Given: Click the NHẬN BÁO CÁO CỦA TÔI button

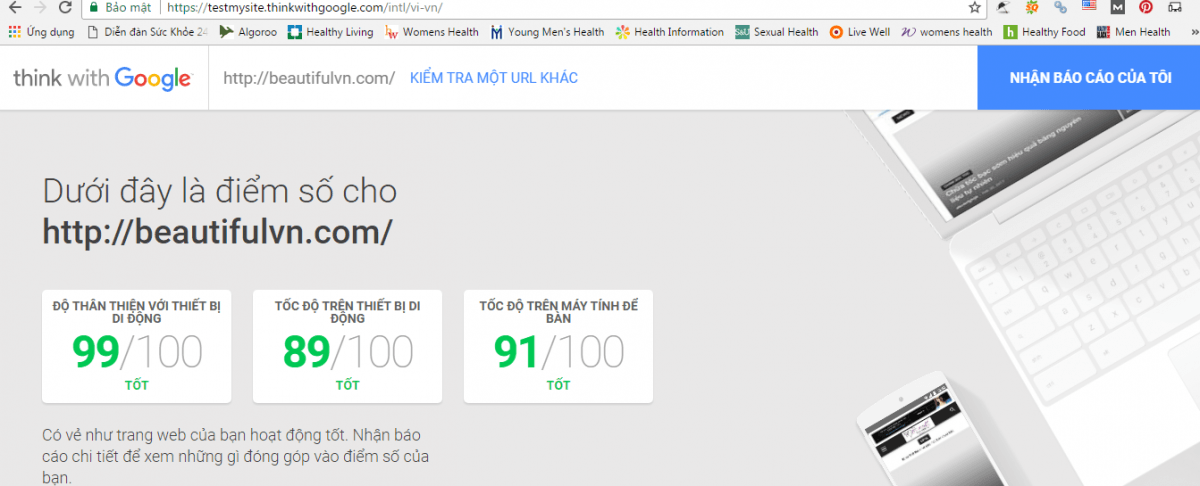Looking at the screenshot, I should click(1089, 78).
